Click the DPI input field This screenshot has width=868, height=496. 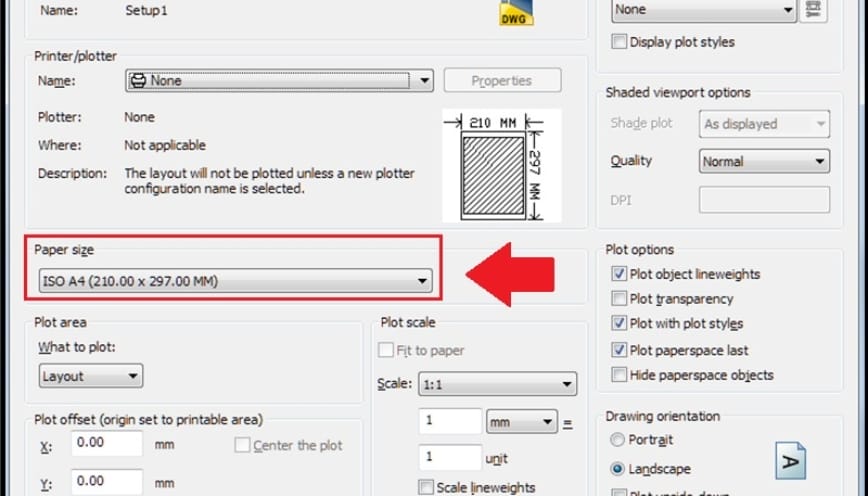tap(764, 200)
